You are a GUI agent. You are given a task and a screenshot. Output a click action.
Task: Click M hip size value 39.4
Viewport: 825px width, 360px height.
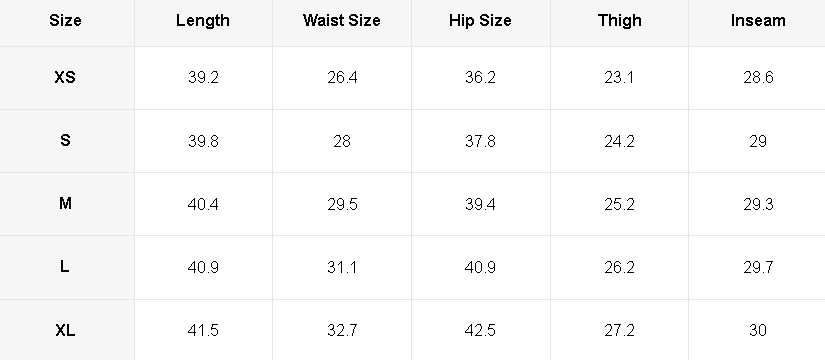pos(480,204)
